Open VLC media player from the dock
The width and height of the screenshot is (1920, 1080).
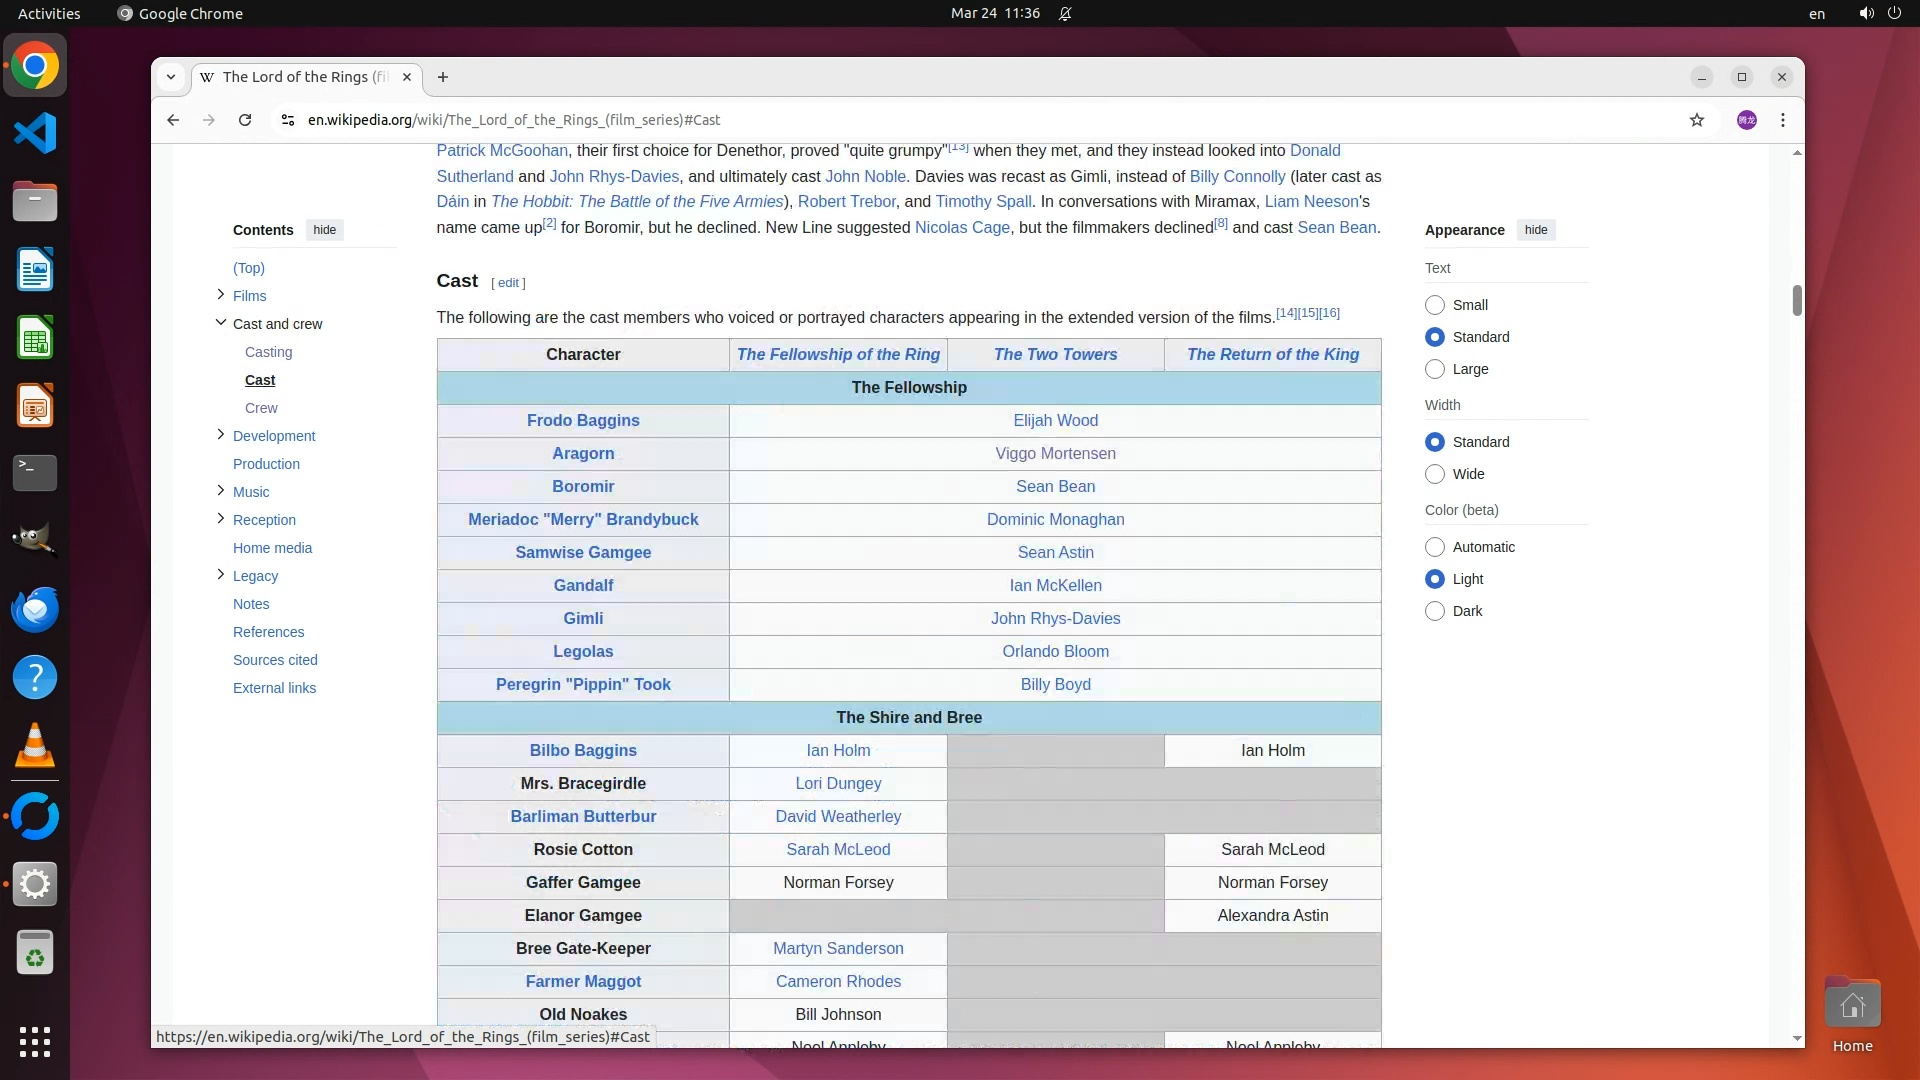pyautogui.click(x=35, y=746)
